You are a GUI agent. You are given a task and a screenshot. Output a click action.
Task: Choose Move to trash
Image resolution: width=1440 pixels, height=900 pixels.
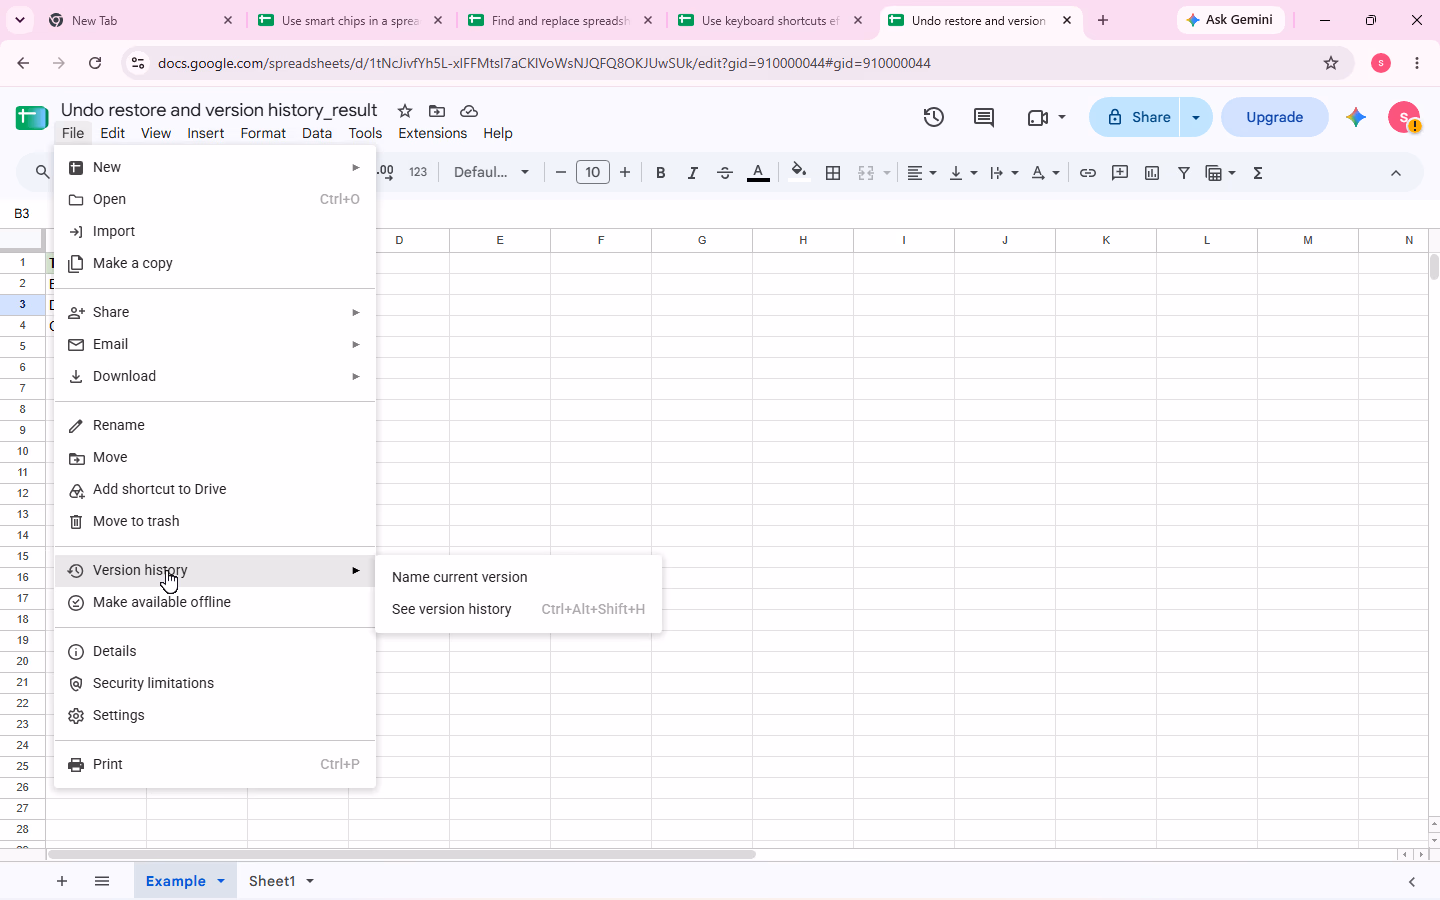click(x=215, y=521)
